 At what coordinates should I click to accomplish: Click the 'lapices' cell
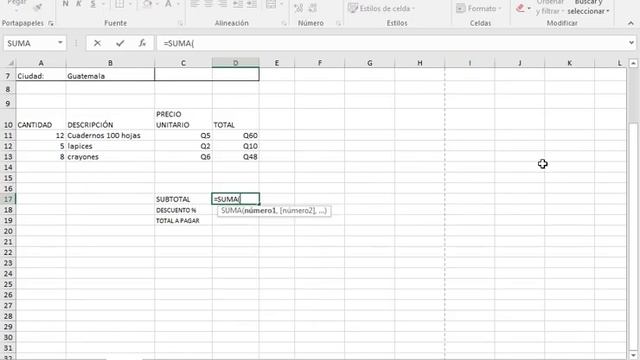click(x=110, y=146)
